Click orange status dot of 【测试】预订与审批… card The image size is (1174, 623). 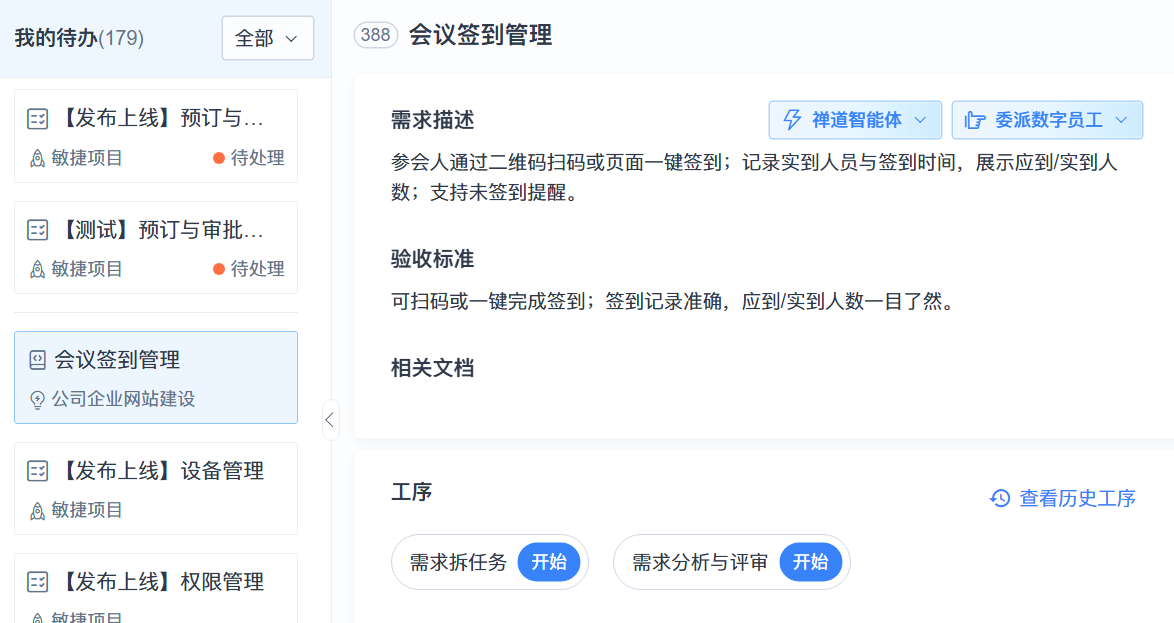pos(219,269)
